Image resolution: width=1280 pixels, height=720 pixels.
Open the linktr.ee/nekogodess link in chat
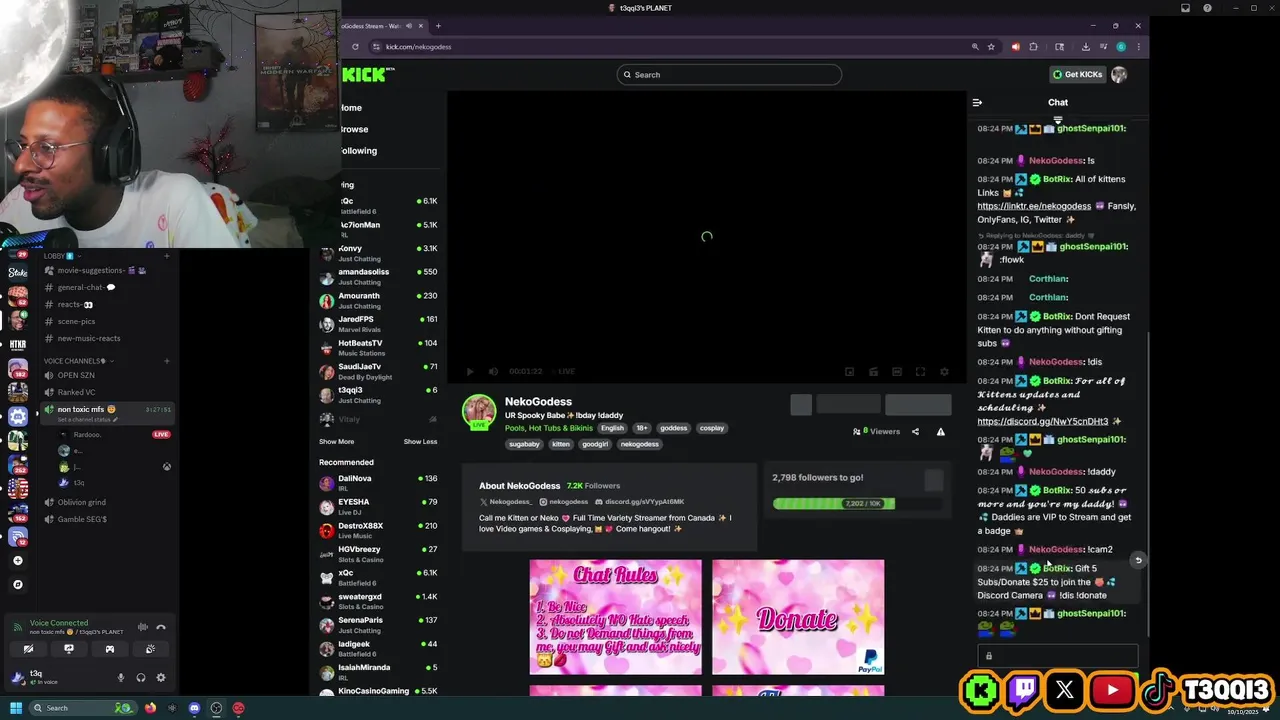click(1034, 206)
